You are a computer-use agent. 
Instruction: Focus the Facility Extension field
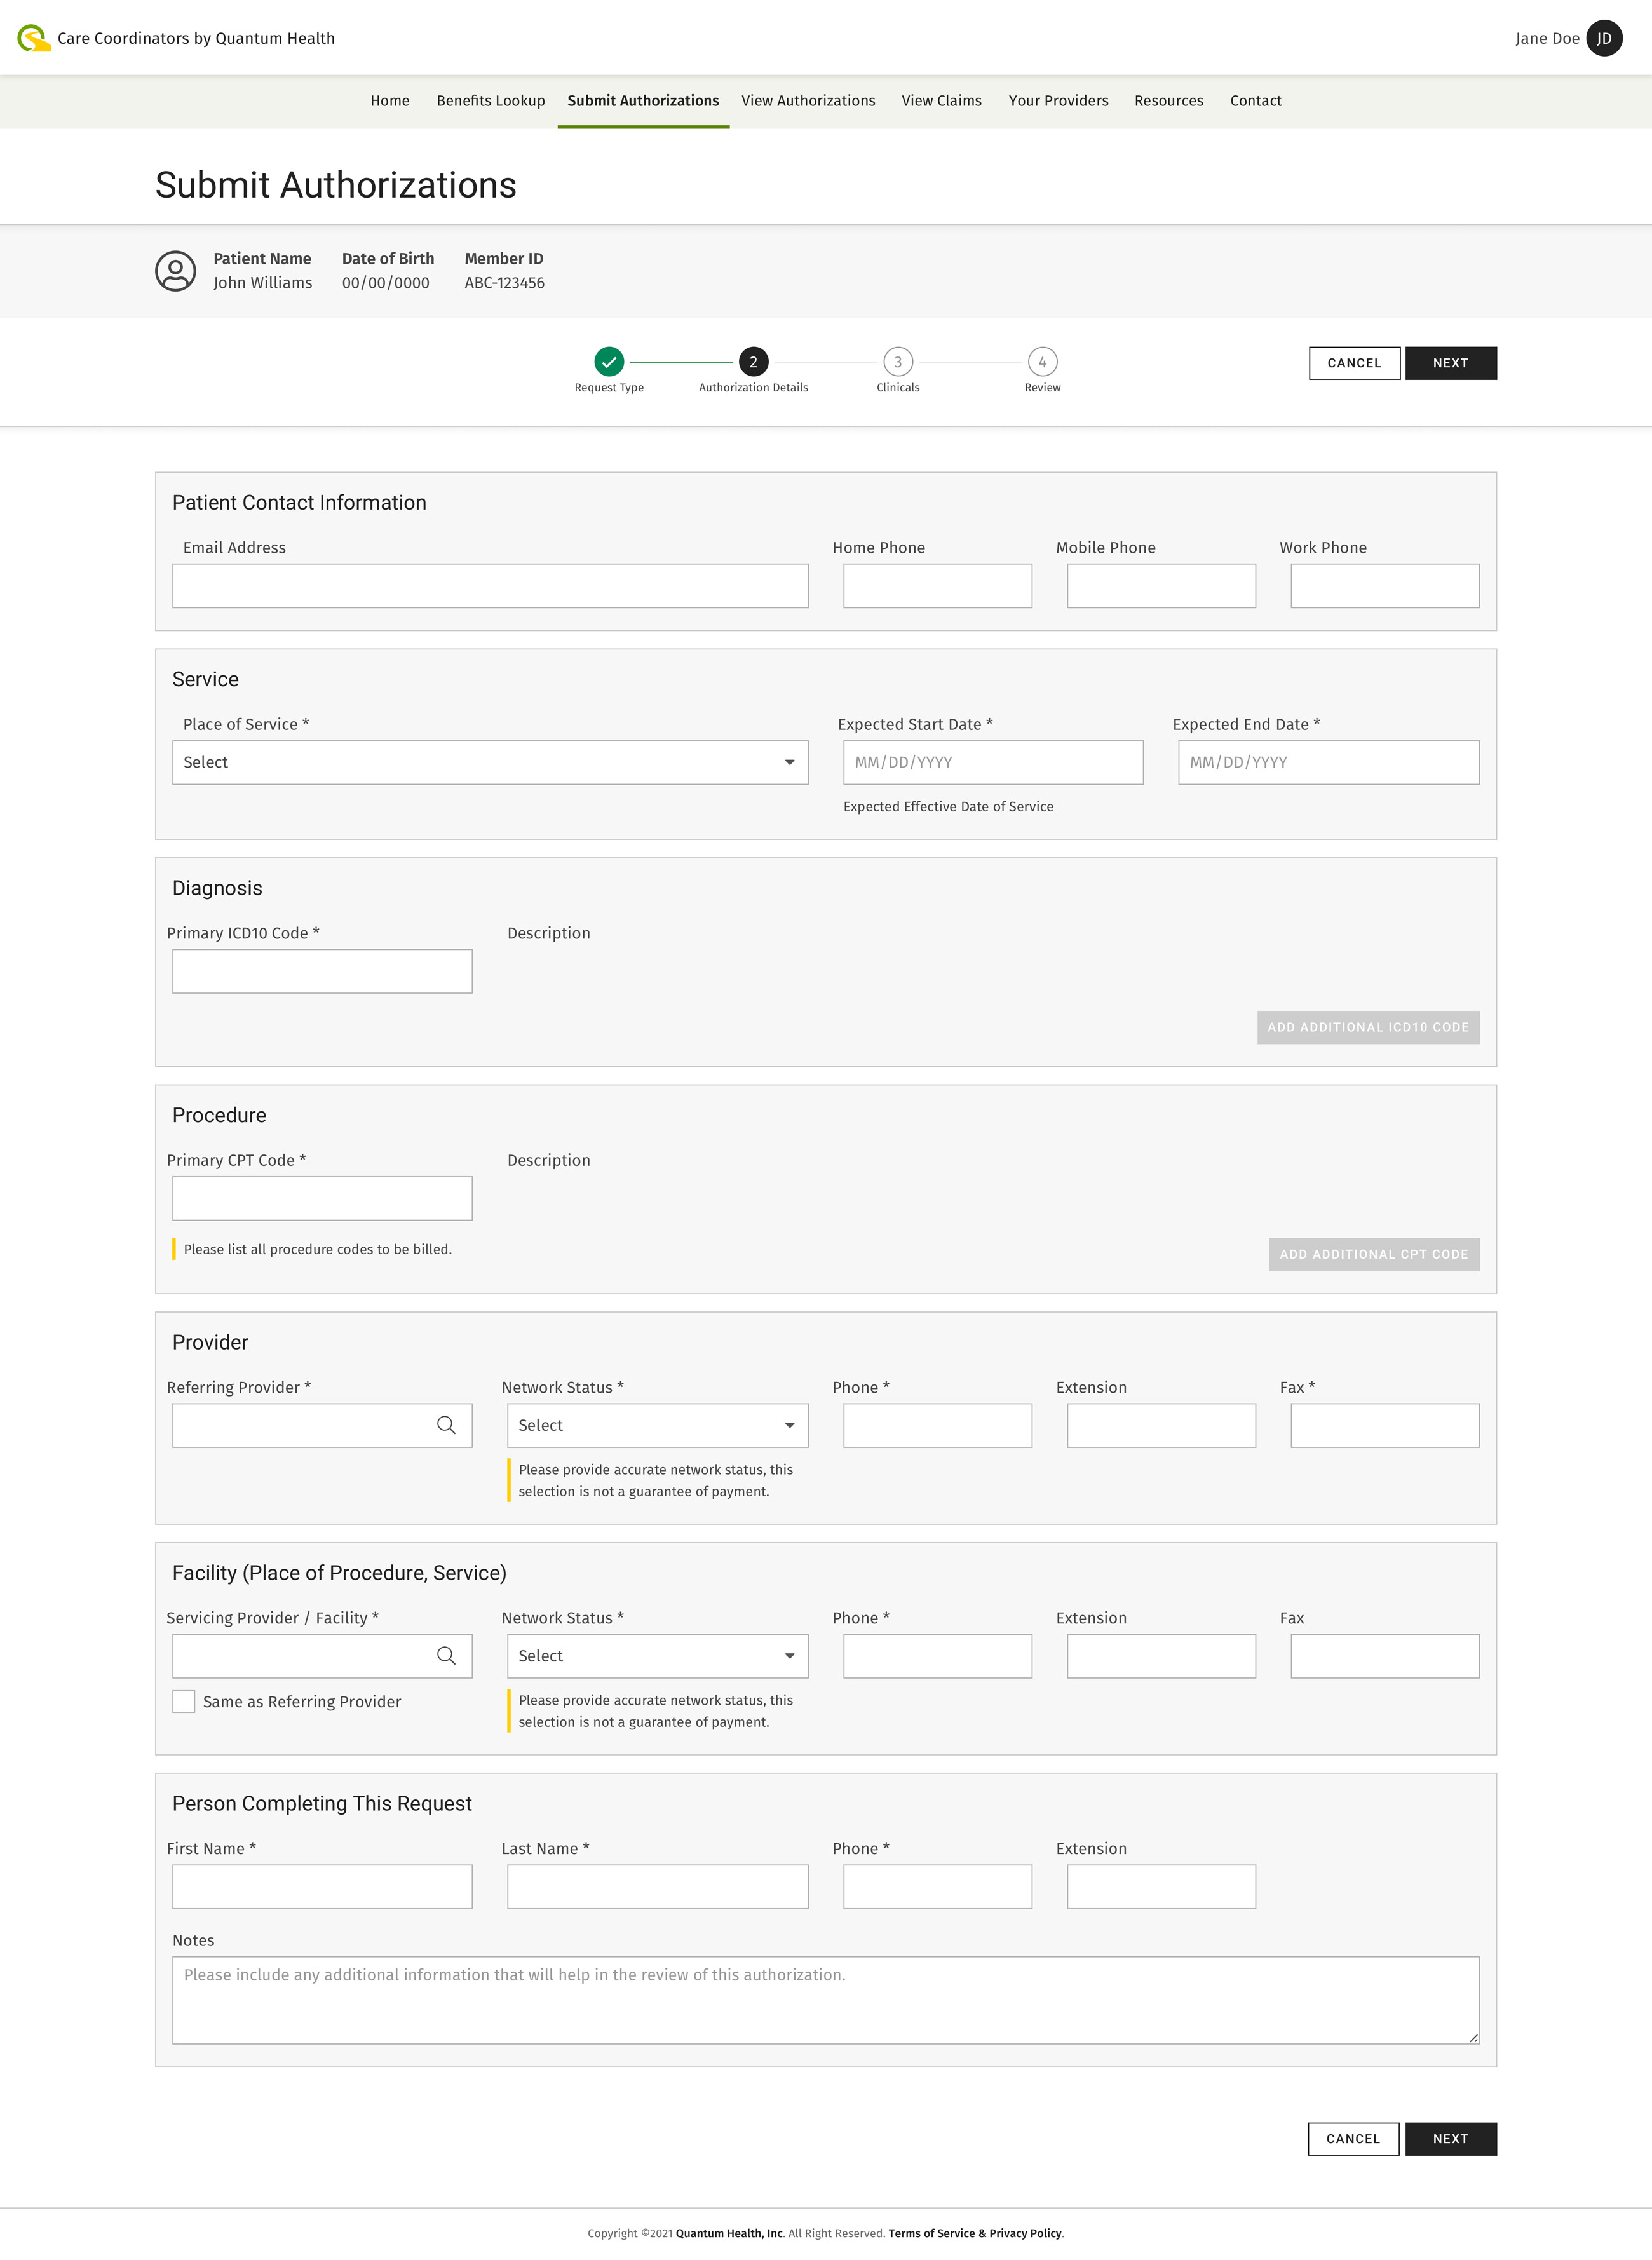pyautogui.click(x=1161, y=1656)
